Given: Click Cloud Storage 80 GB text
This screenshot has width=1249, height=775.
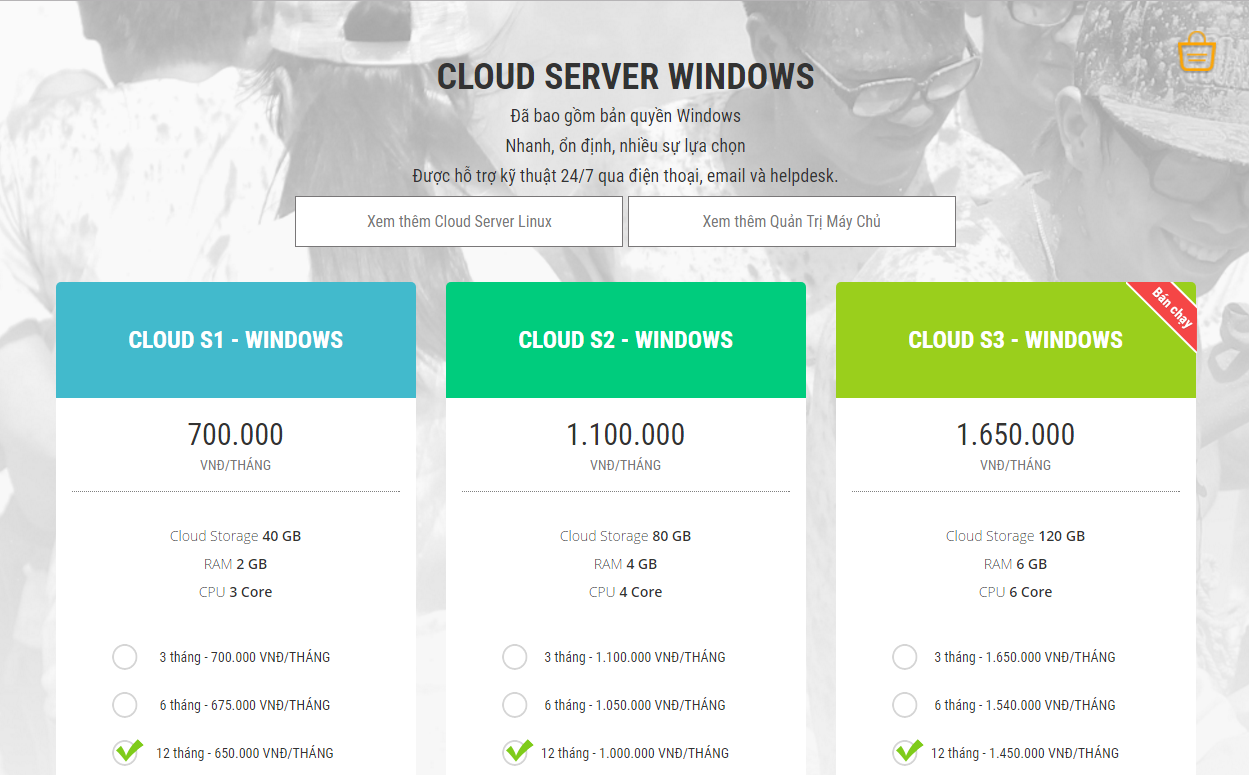Looking at the screenshot, I should (626, 536).
